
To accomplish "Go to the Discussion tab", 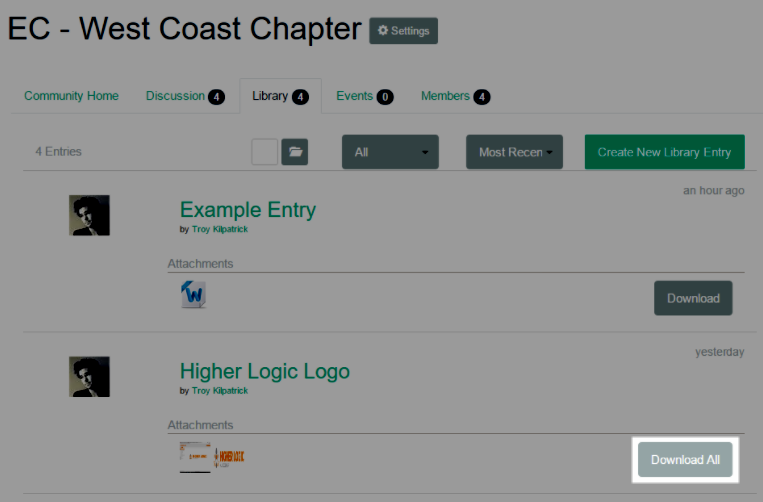I will click(185, 96).
